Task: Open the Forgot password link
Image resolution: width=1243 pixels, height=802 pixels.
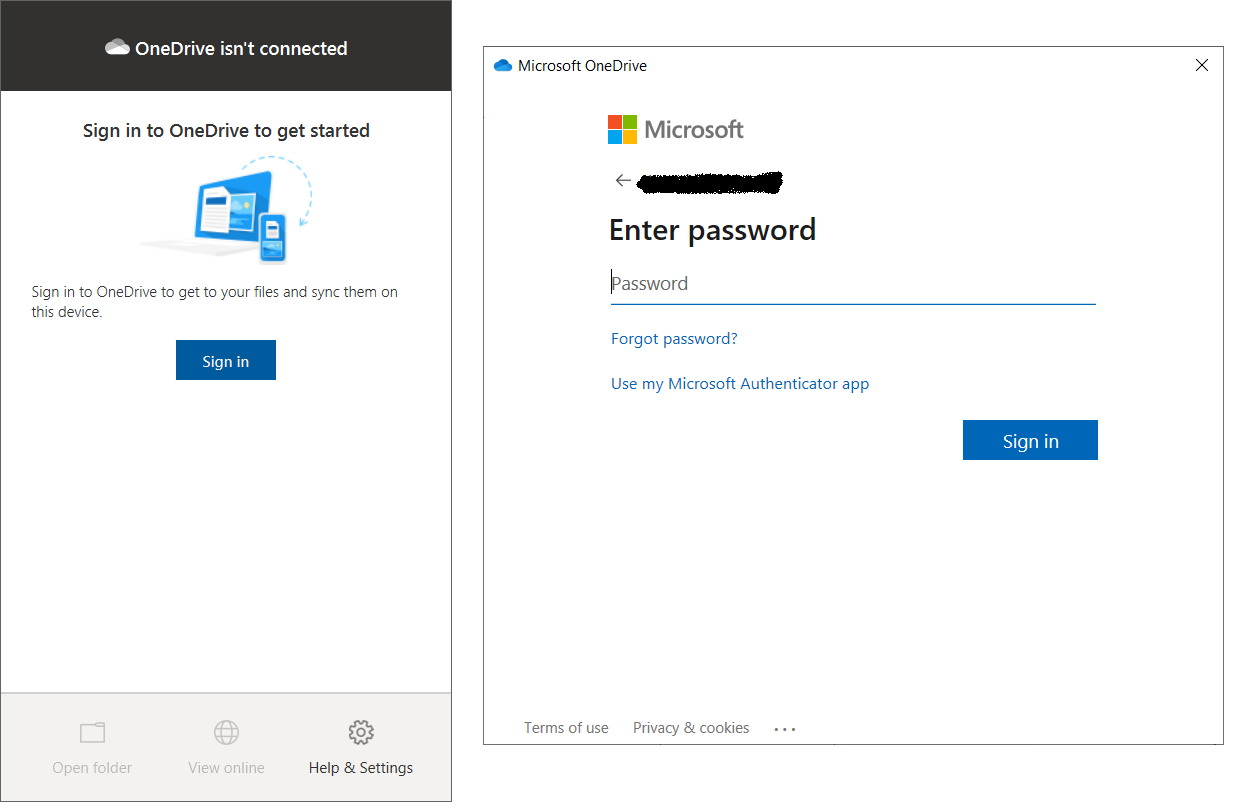Action: click(x=673, y=338)
